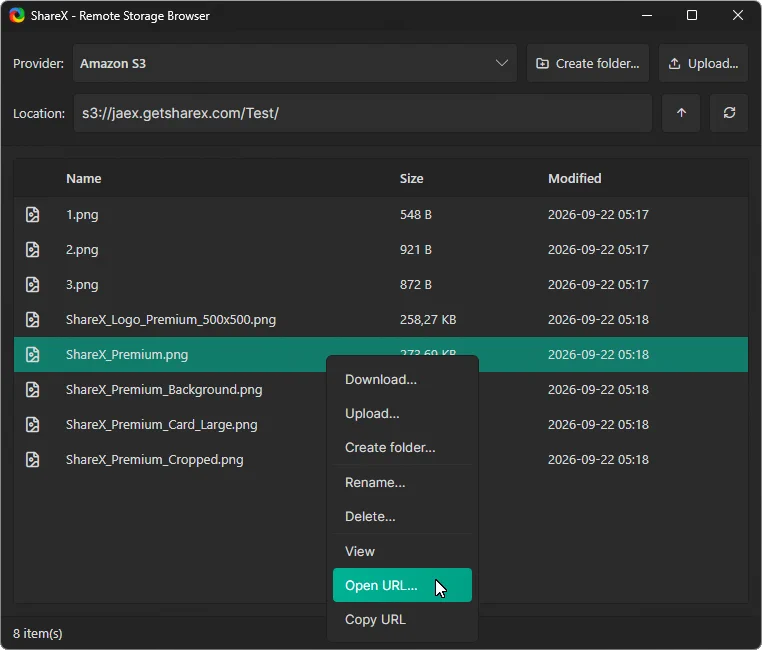The height and width of the screenshot is (650, 762).
Task: Click the file icon for ShareX_Premium_Card_Large.png
Action: click(33, 424)
